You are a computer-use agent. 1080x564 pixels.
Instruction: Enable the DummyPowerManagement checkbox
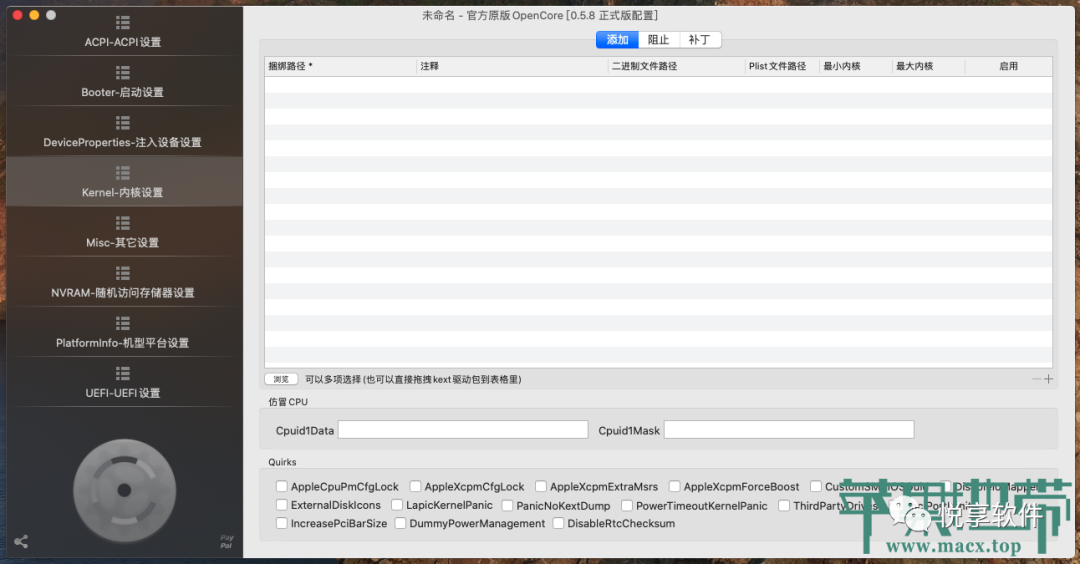(x=400, y=523)
